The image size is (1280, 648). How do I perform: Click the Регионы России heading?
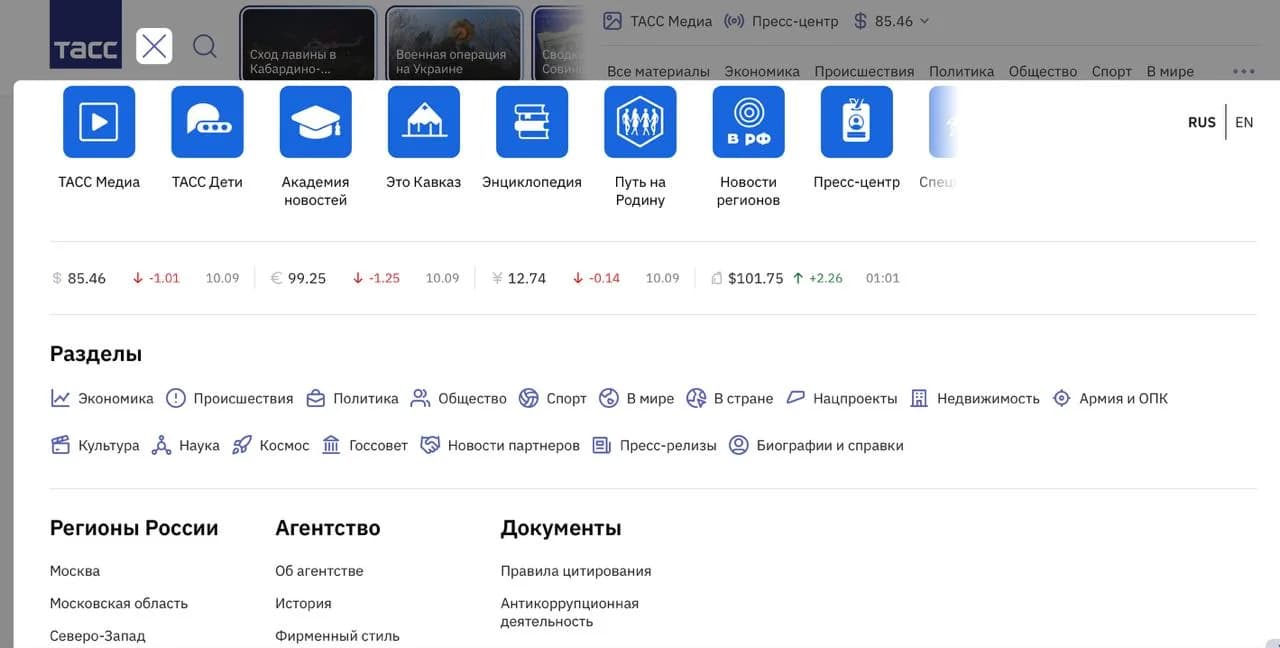[x=134, y=528]
